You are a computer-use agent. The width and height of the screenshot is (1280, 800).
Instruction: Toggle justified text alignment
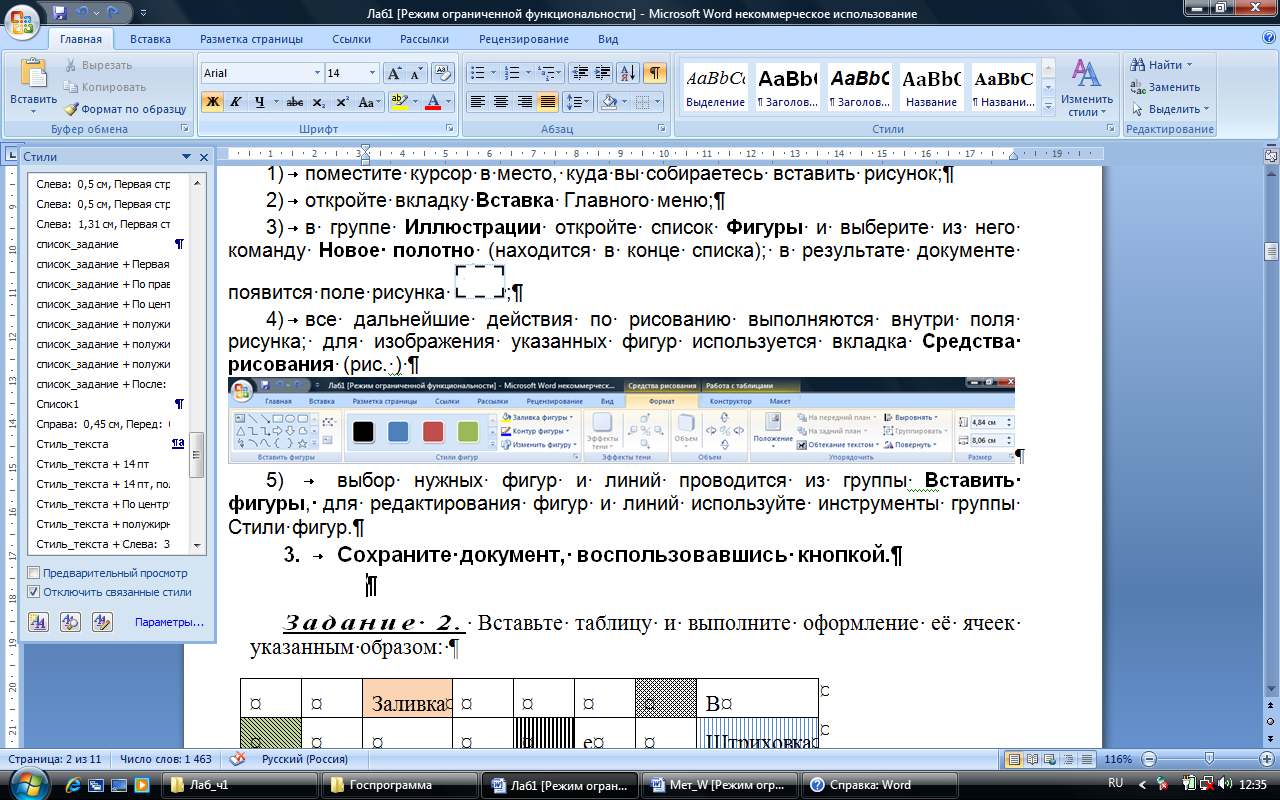(547, 102)
